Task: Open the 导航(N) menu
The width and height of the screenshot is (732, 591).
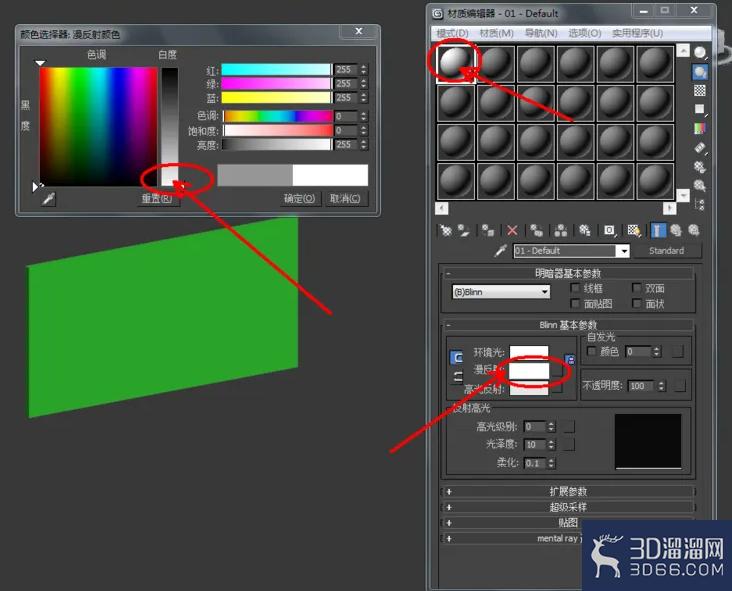Action: [x=541, y=33]
